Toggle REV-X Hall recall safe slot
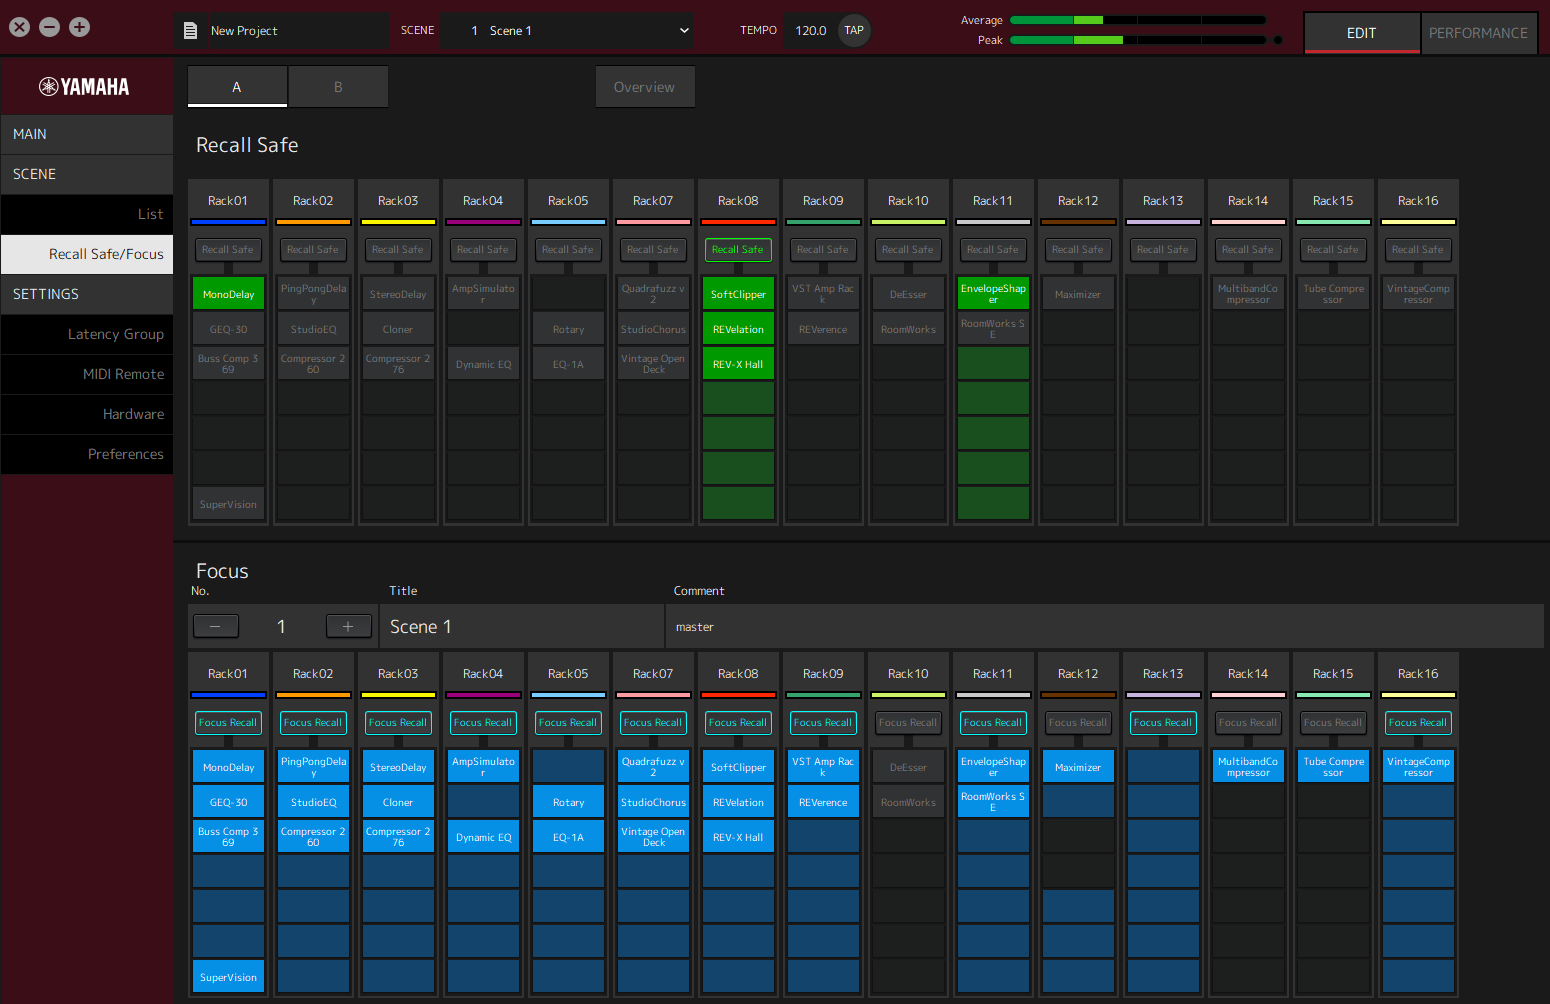1550x1004 pixels. [x=738, y=364]
